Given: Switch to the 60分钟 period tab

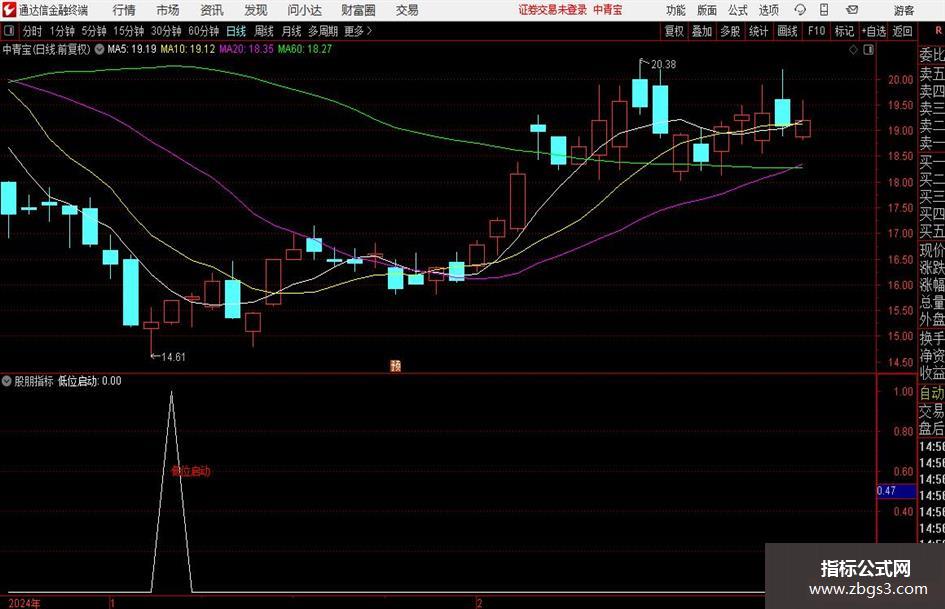Looking at the screenshot, I should [204, 31].
